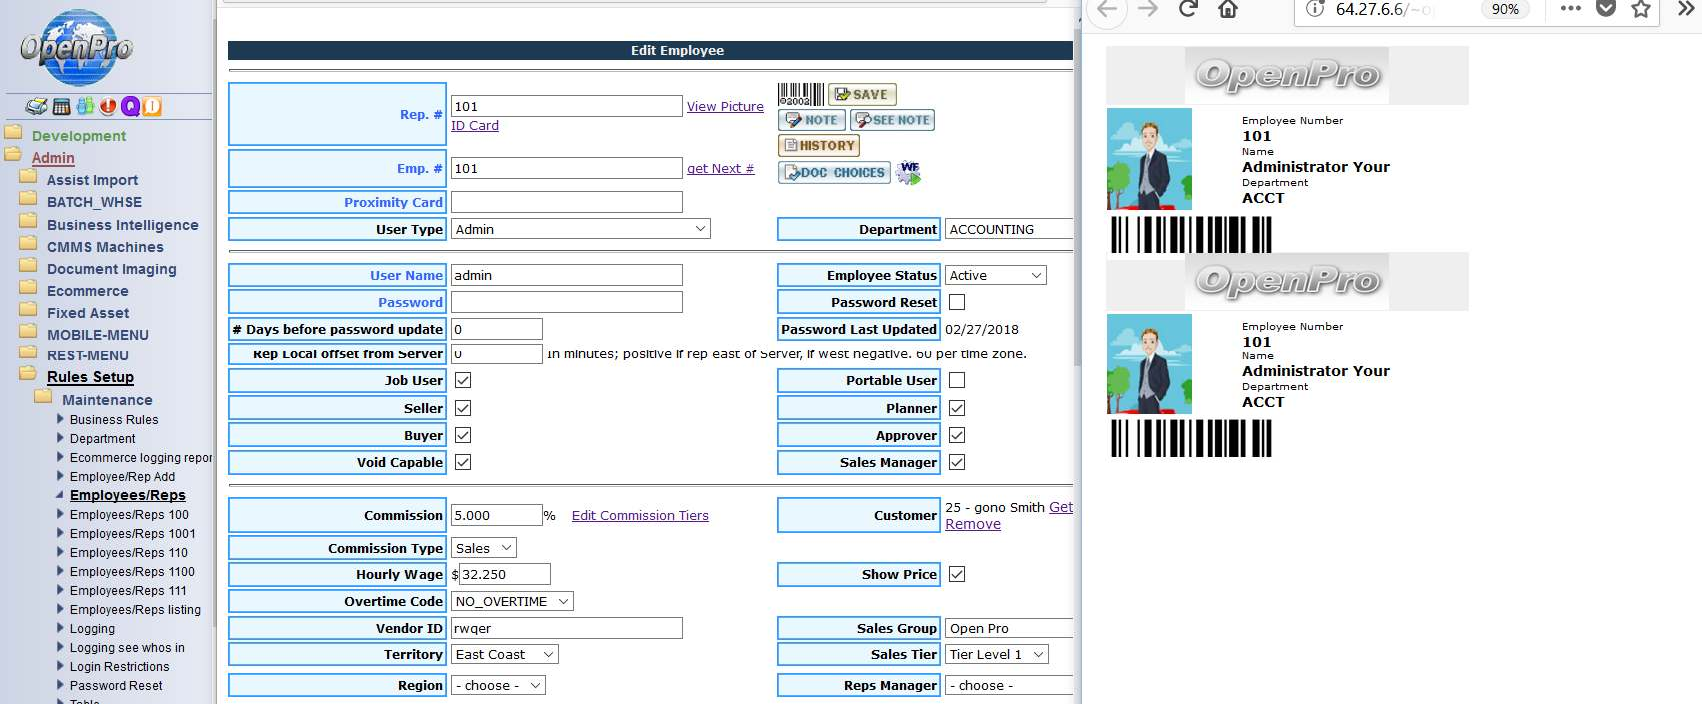This screenshot has height=705, width=1702.
Task: Select Employees/Reps listing in the sidebar
Action: [135, 610]
